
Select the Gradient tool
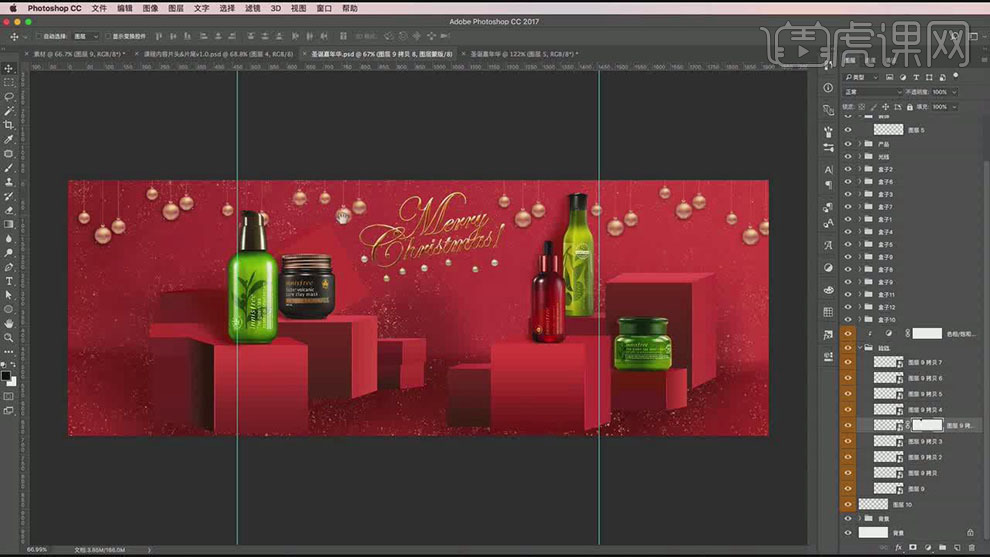(x=9, y=224)
